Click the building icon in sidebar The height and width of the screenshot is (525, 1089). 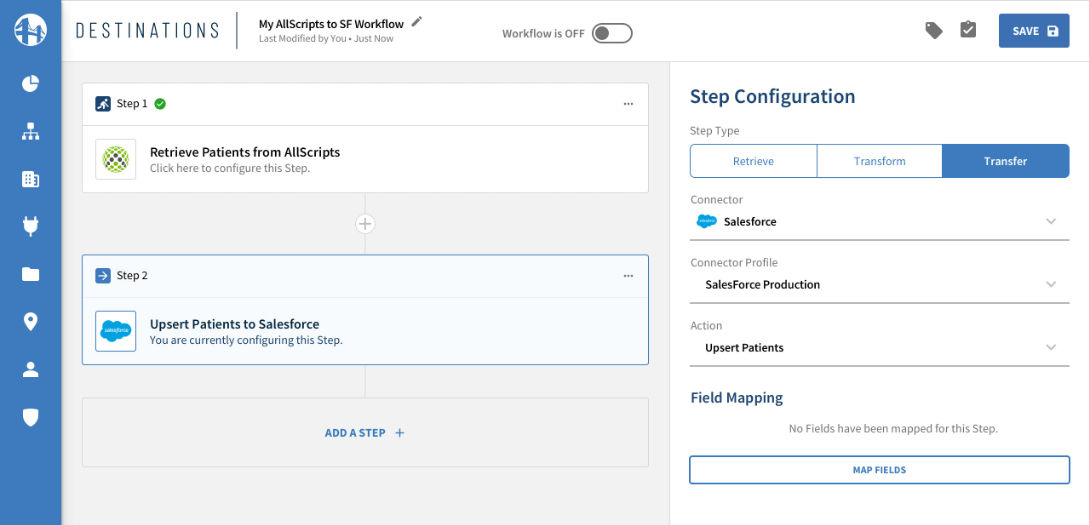[x=30, y=179]
